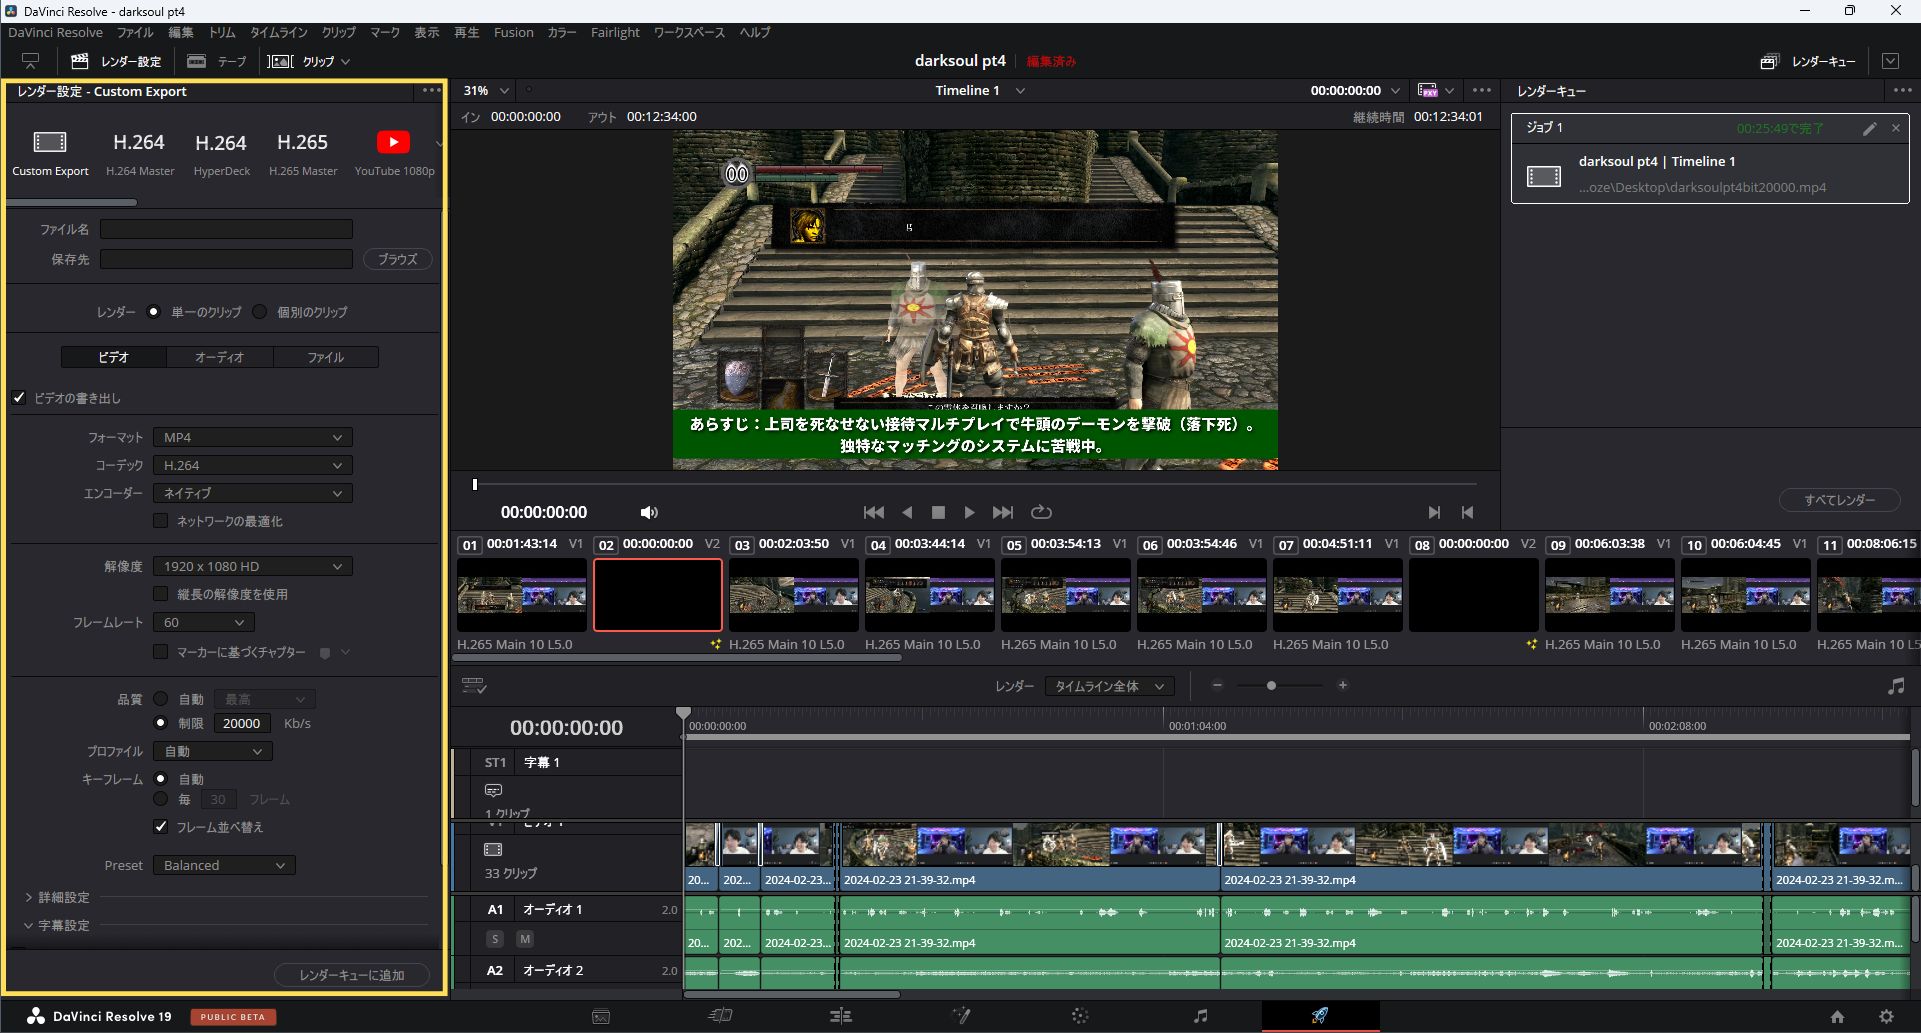Select the 個別のクリップ radio button
1921x1033 pixels.
tap(260, 311)
